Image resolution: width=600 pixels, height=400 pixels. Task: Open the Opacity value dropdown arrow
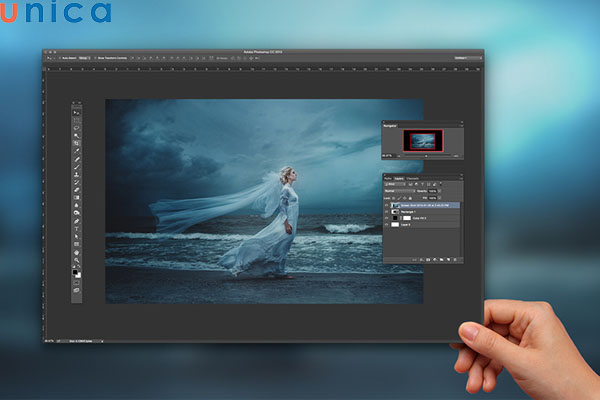click(439, 191)
